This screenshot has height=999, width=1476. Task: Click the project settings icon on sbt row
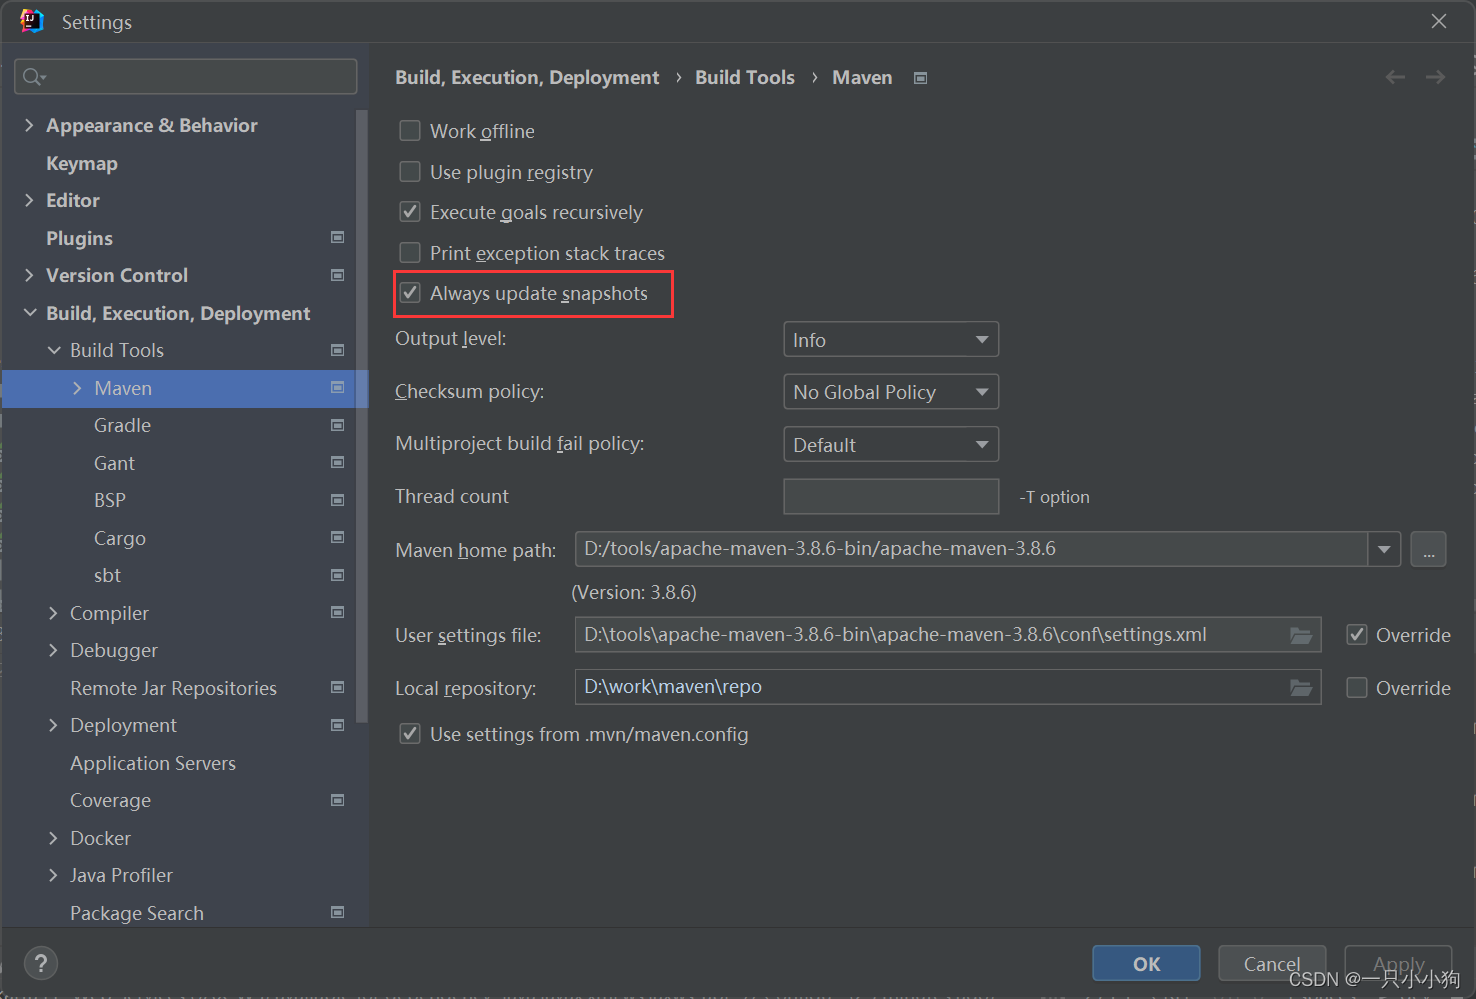[x=338, y=575]
